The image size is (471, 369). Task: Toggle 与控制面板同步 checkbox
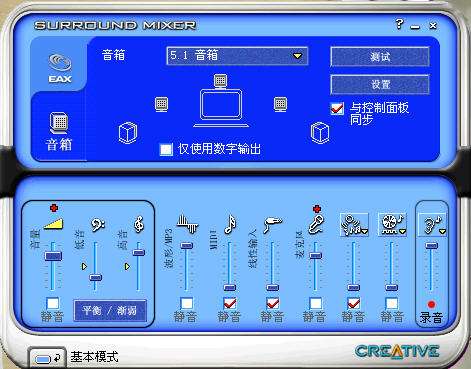(x=337, y=109)
